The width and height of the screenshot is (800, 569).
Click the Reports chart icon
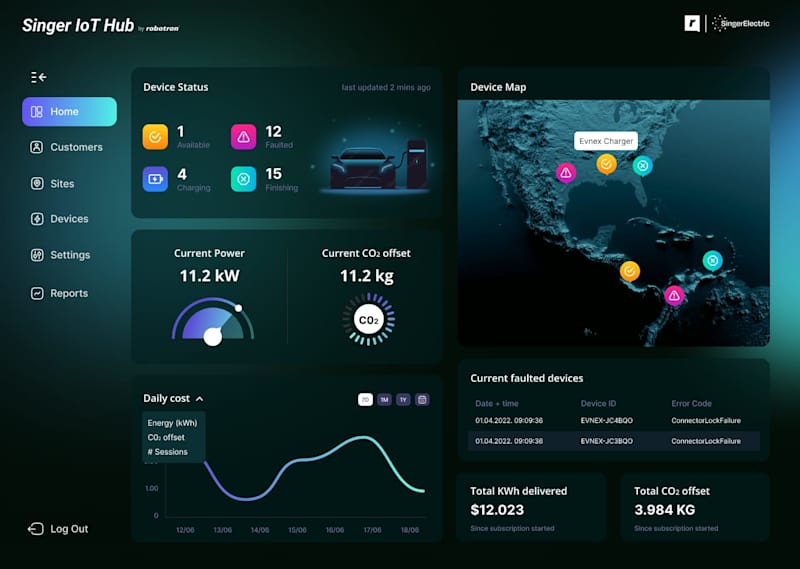[x=37, y=293]
